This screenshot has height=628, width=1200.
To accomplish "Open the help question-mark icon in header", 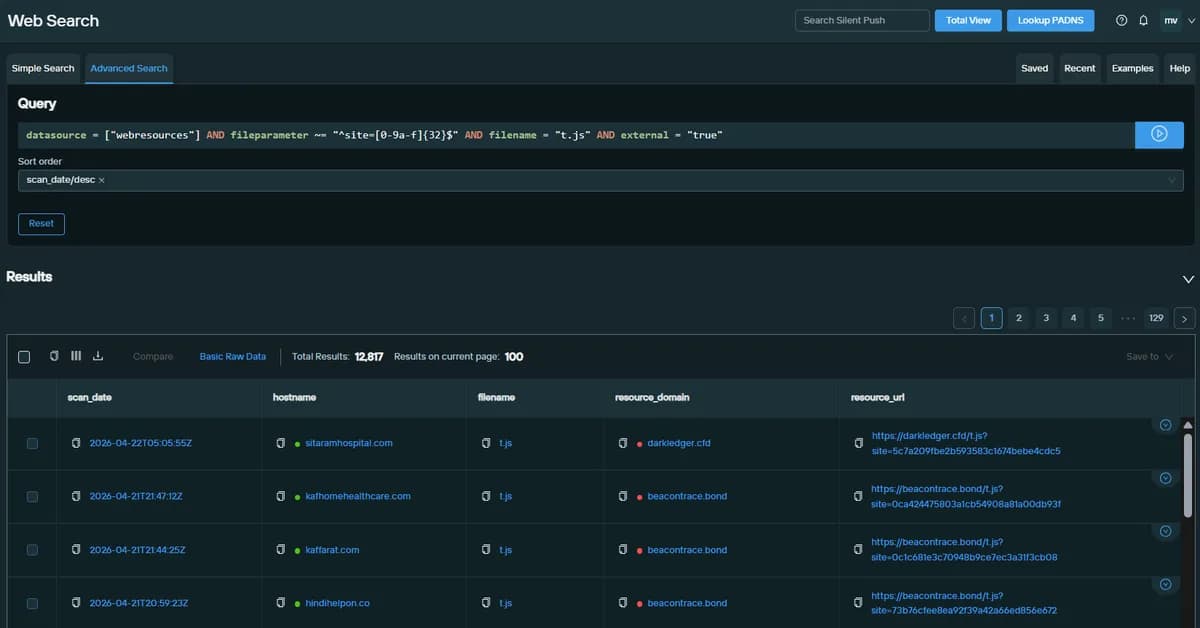I will point(1121,20).
